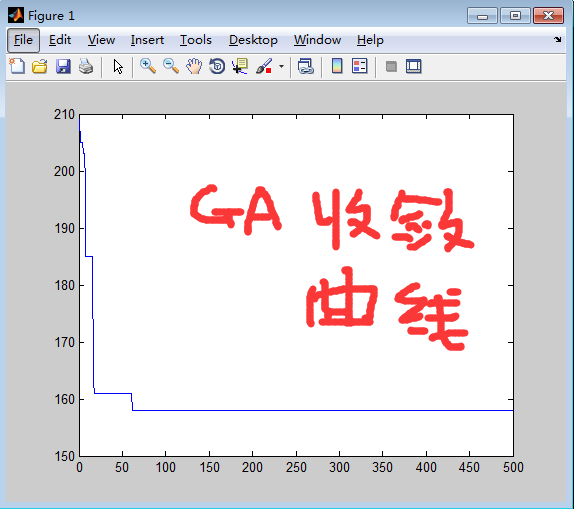Open the Desktop menu

253,40
